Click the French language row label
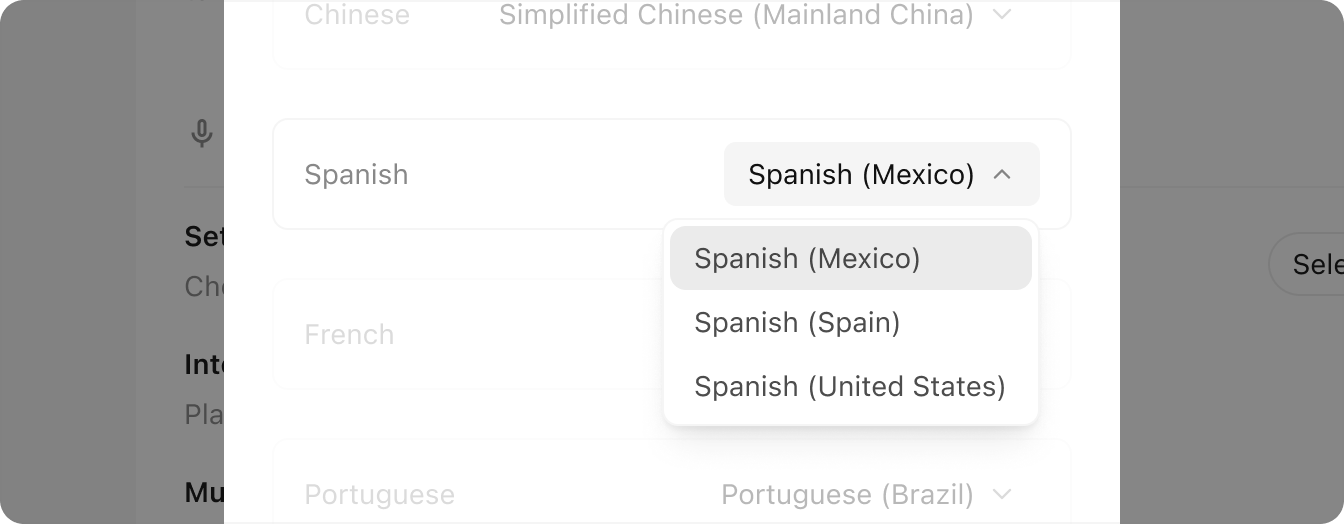The image size is (1344, 524). 349,334
